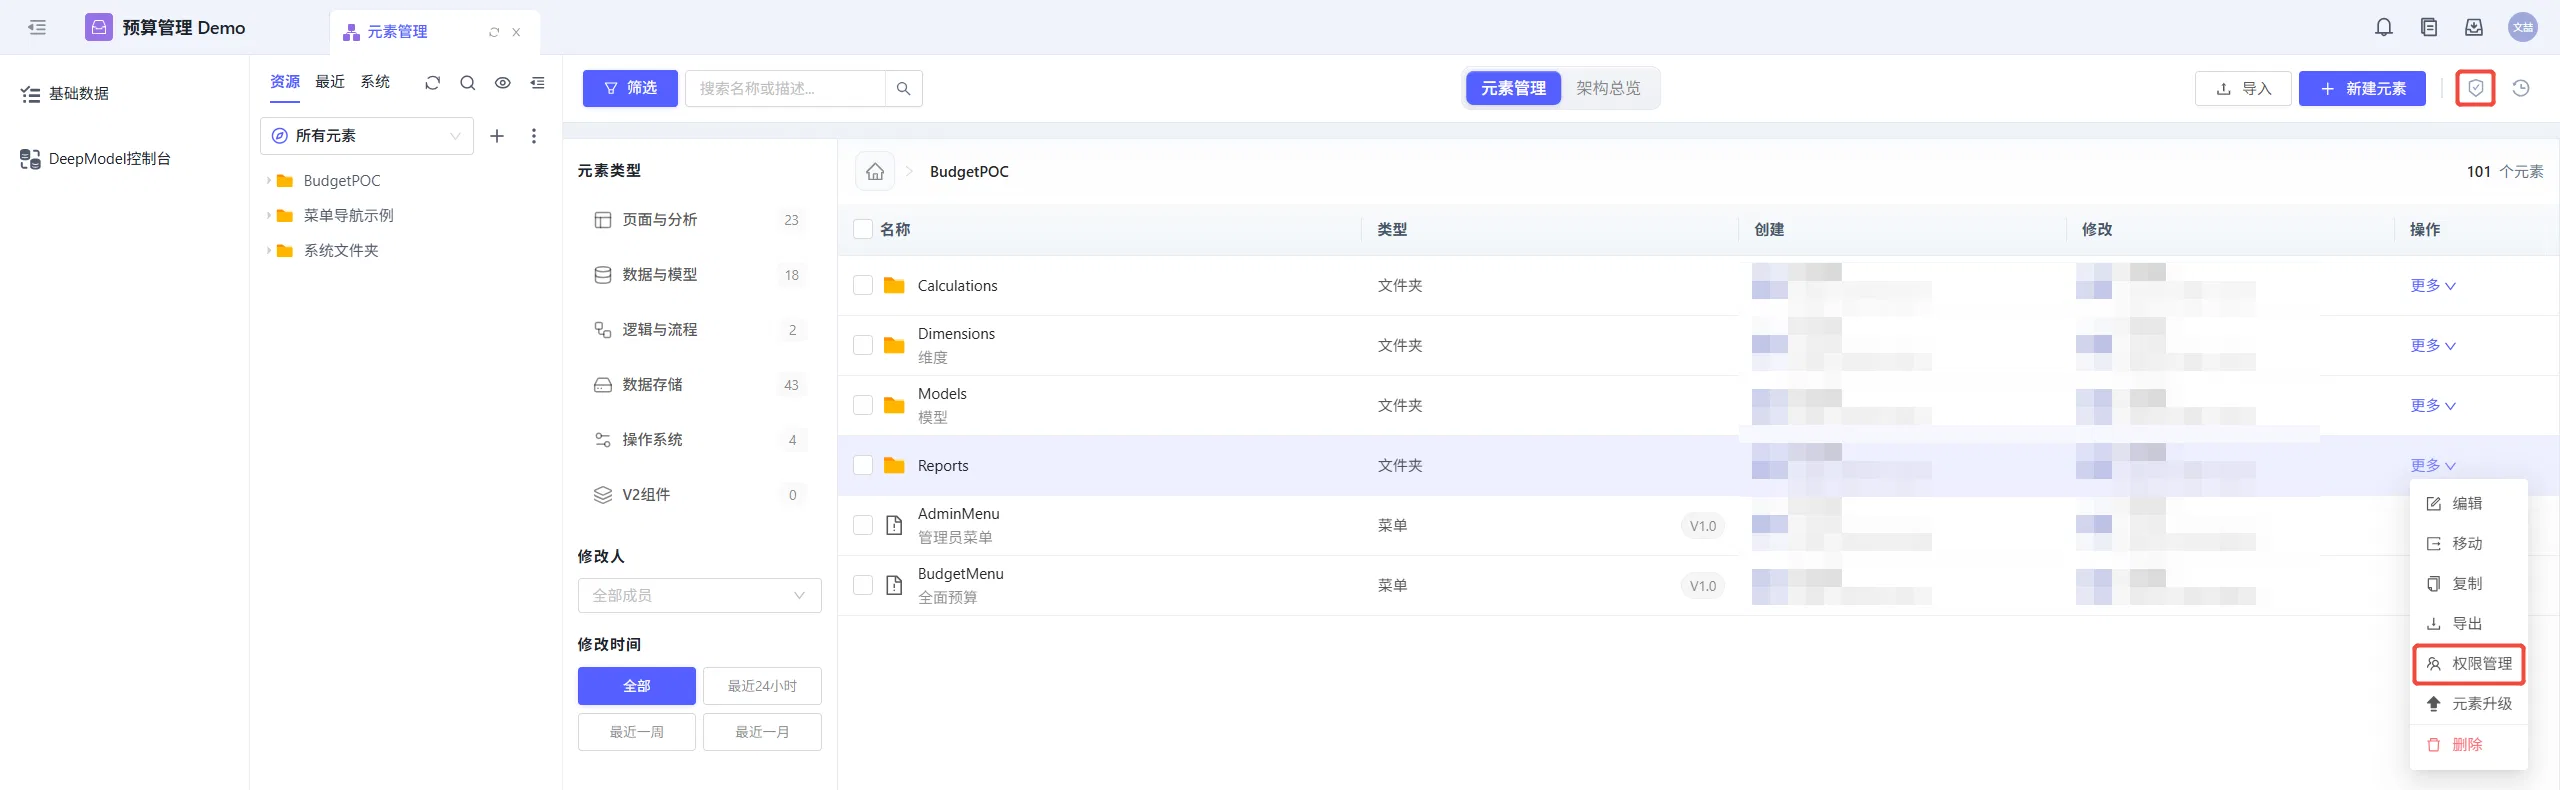Expand the 菜单导航示例 tree folder

point(268,216)
